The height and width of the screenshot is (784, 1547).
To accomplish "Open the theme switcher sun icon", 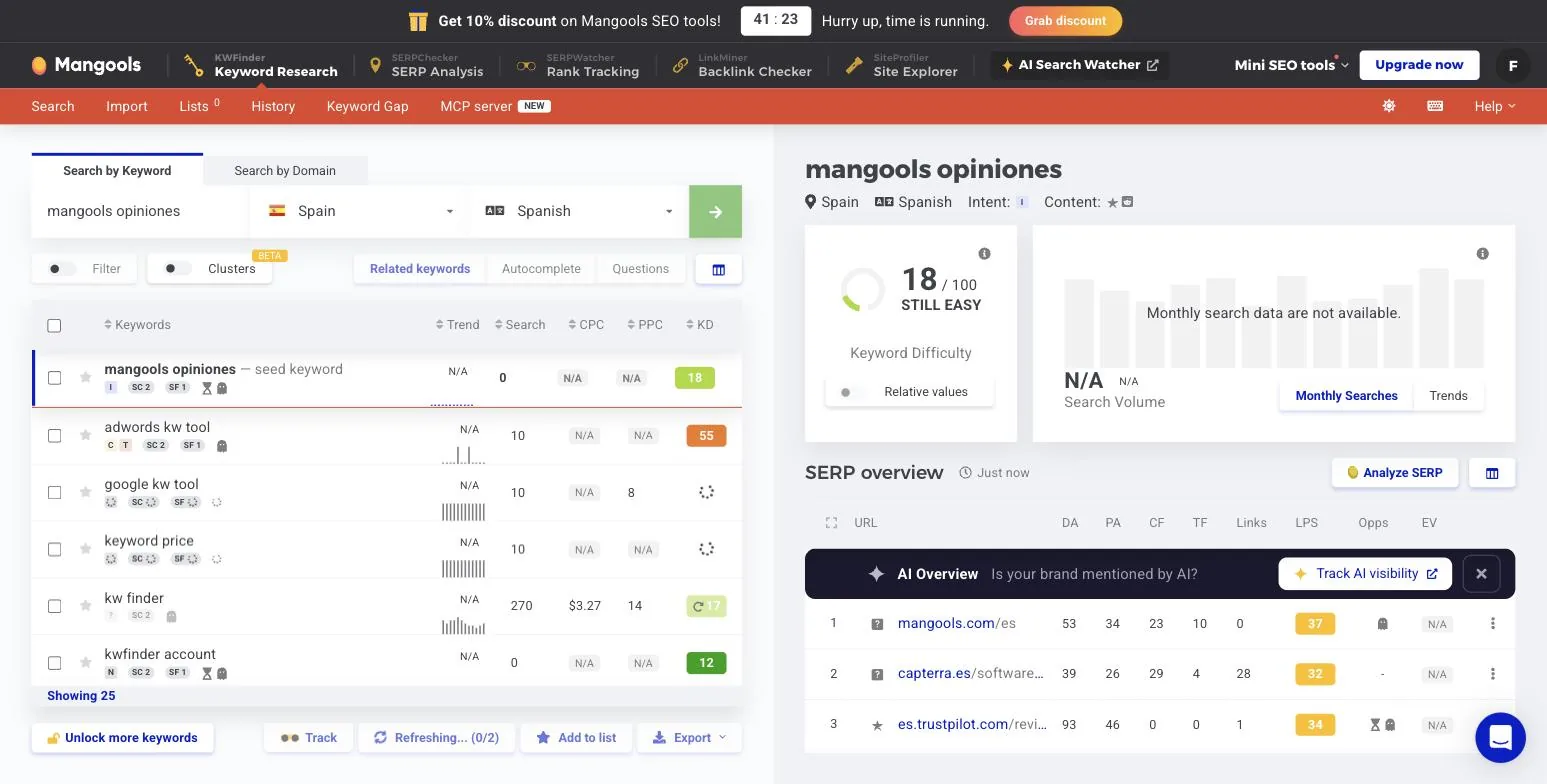I will pos(1389,106).
